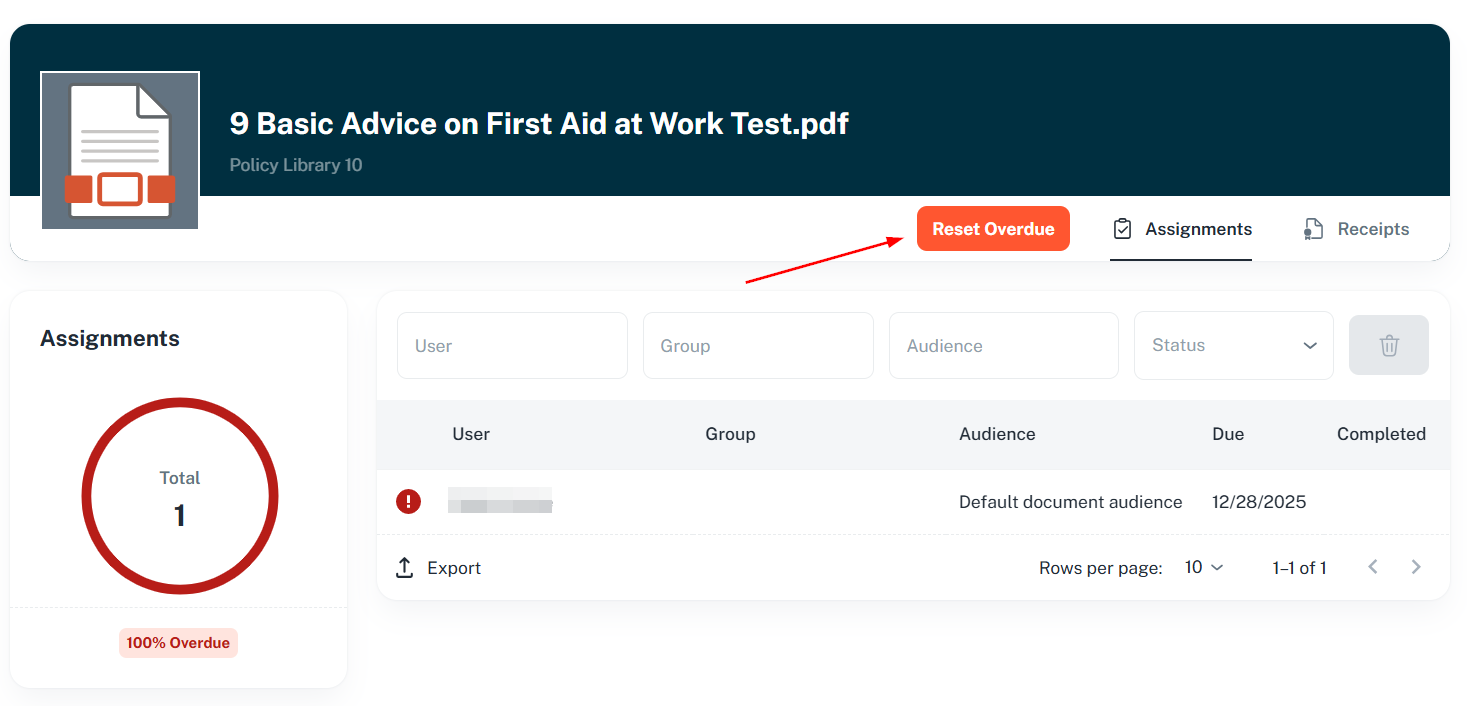Click the red overdue alert icon
The image size is (1467, 706).
coord(408,501)
